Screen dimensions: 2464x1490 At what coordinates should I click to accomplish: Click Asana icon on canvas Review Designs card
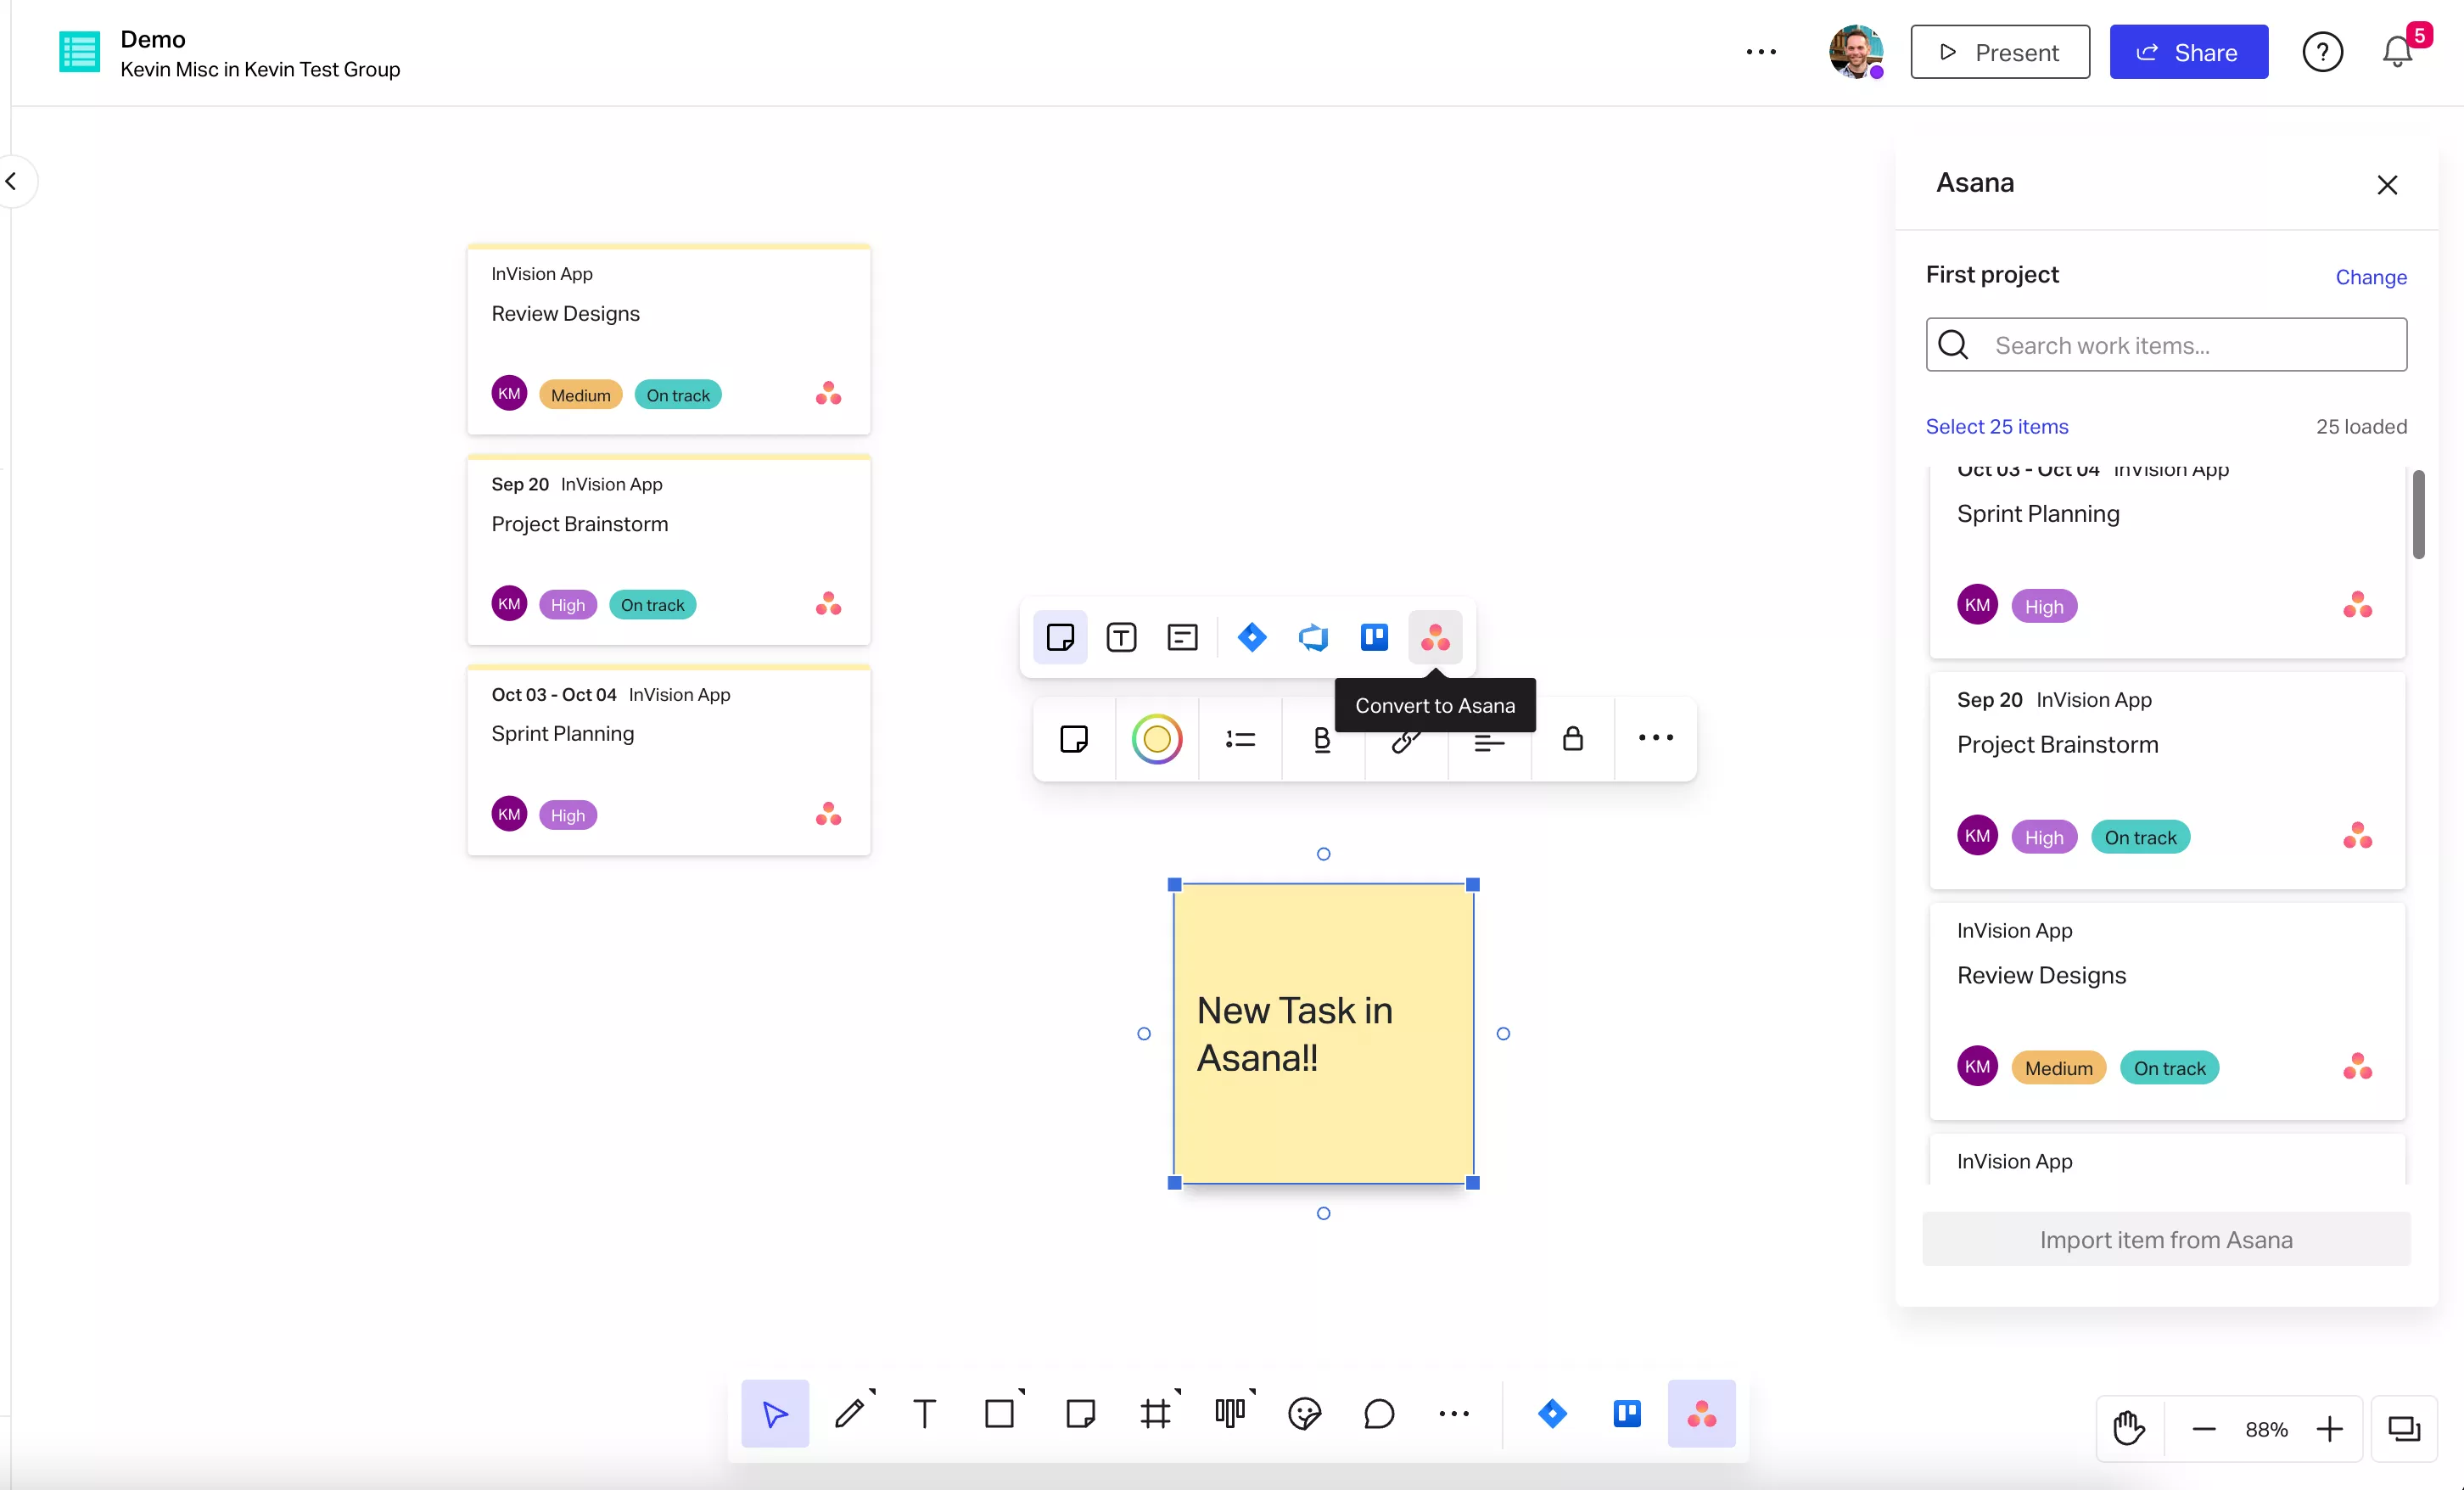[828, 394]
